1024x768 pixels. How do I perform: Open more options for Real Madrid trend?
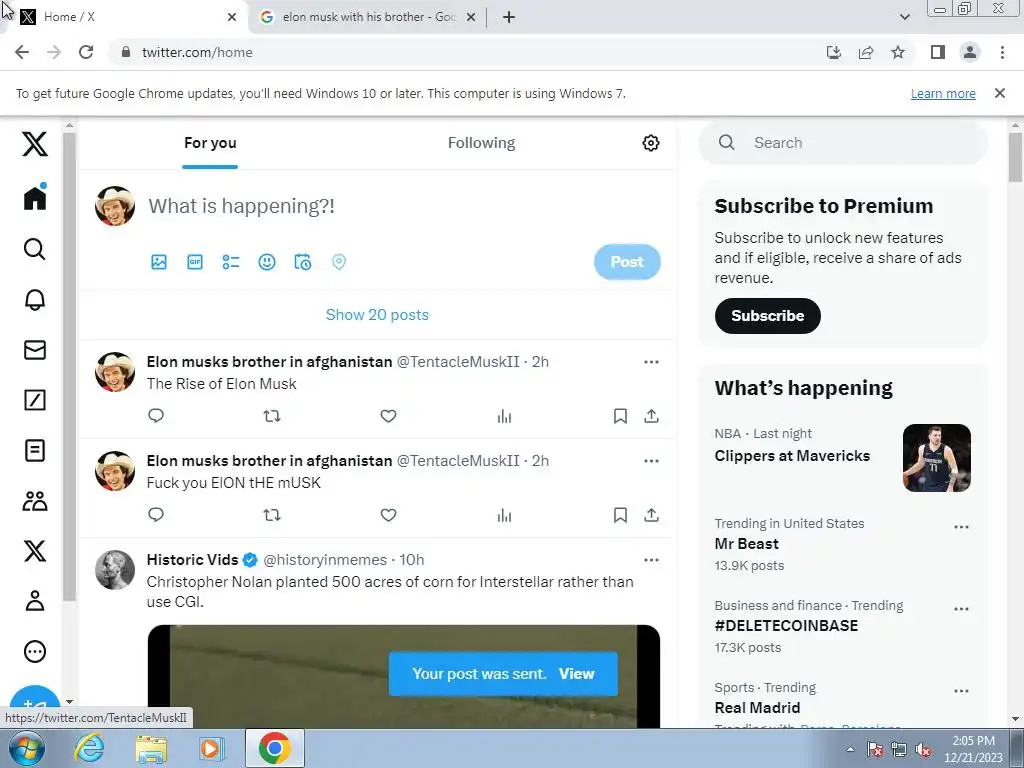tap(961, 691)
